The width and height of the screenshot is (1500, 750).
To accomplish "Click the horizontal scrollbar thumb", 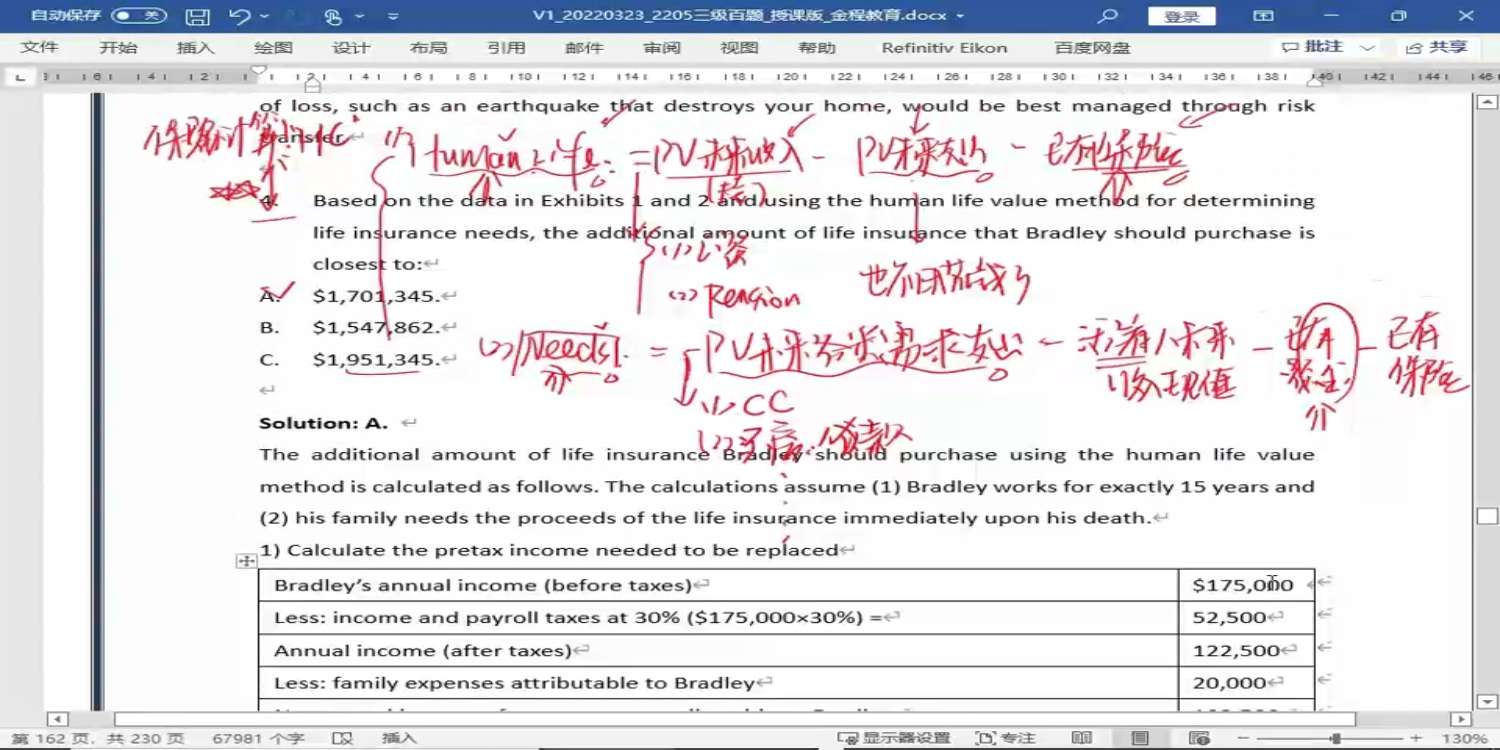I will point(735,719).
